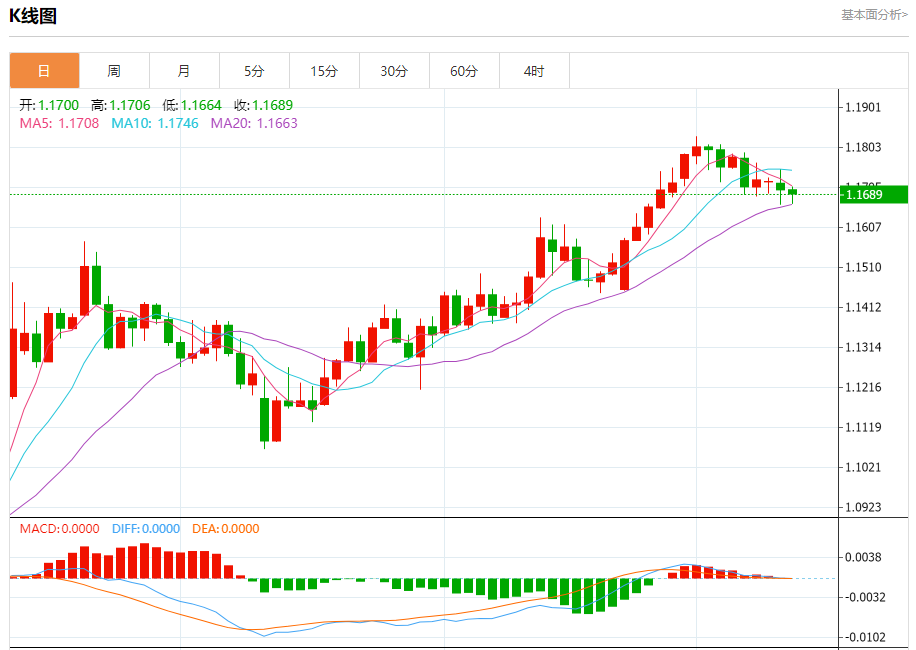Click the 1.1119 price axis label
The width and height of the screenshot is (916, 650).
pyautogui.click(x=863, y=427)
